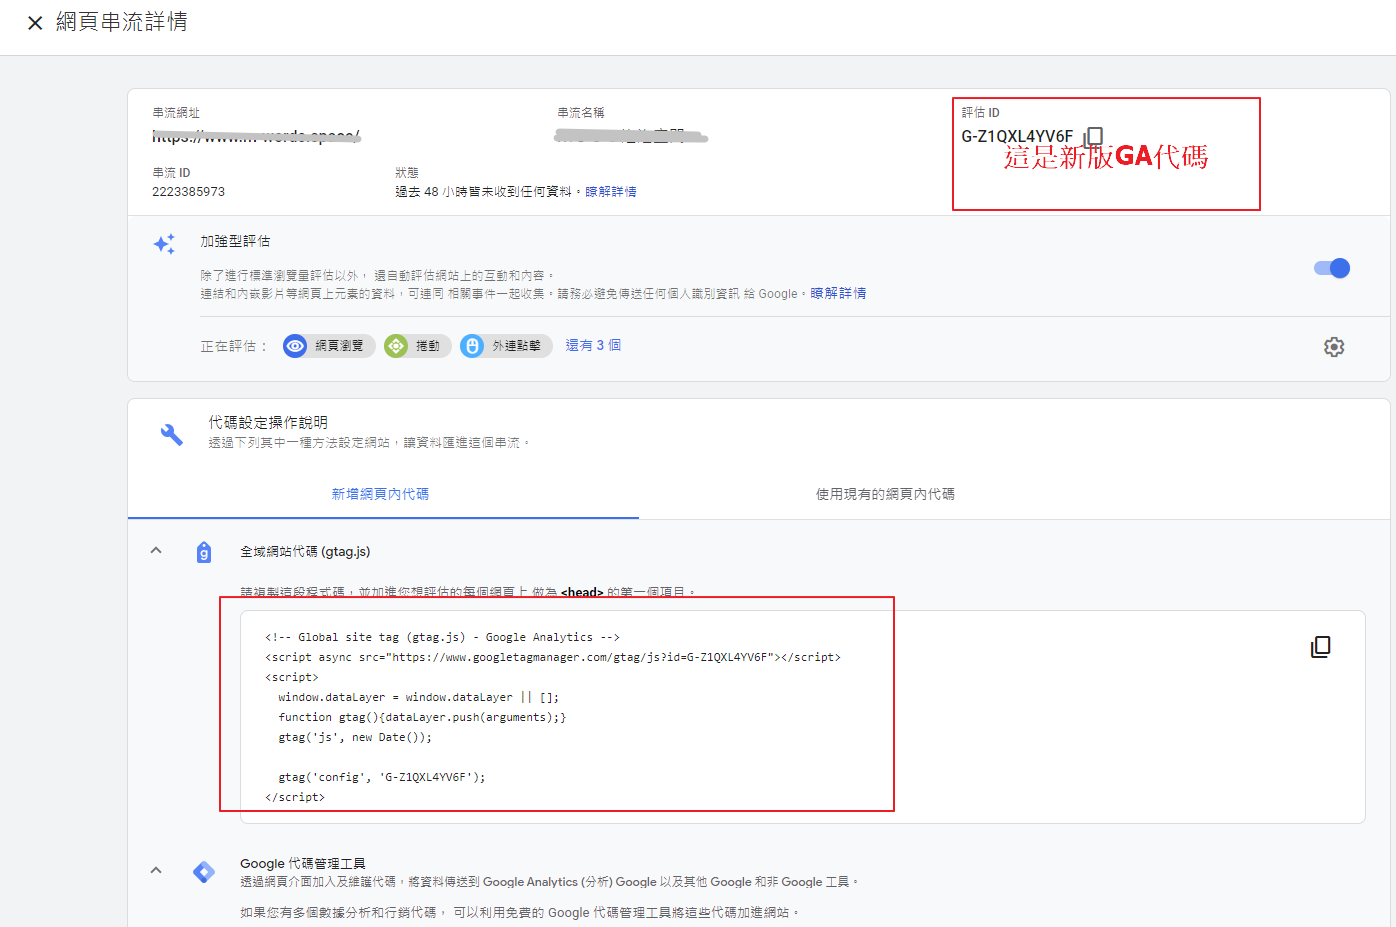Select the 網頁瀏覽 page views chip
The width and height of the screenshot is (1396, 927).
[x=329, y=346]
